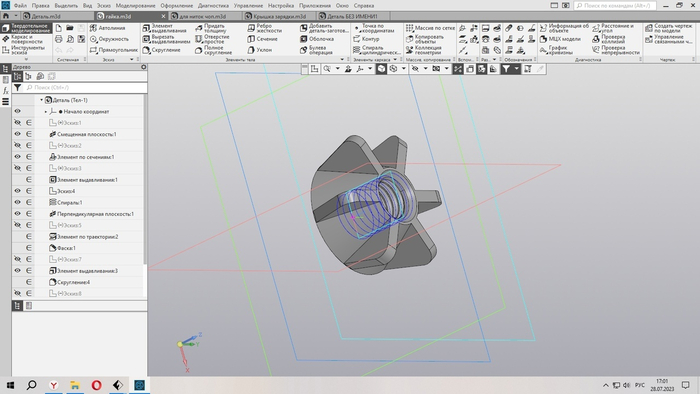Click the tree search field

(85, 87)
